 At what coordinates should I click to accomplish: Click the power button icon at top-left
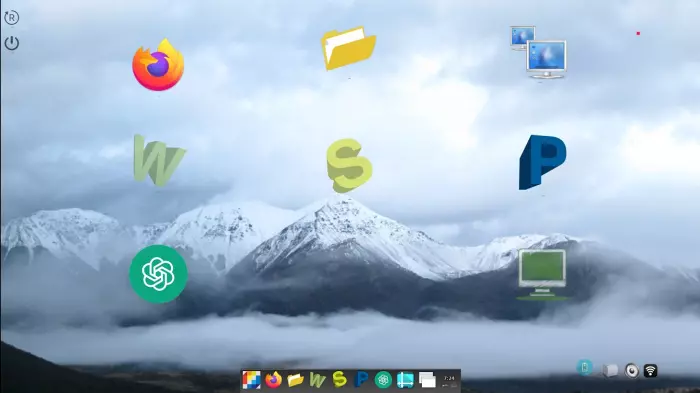pyautogui.click(x=12, y=43)
